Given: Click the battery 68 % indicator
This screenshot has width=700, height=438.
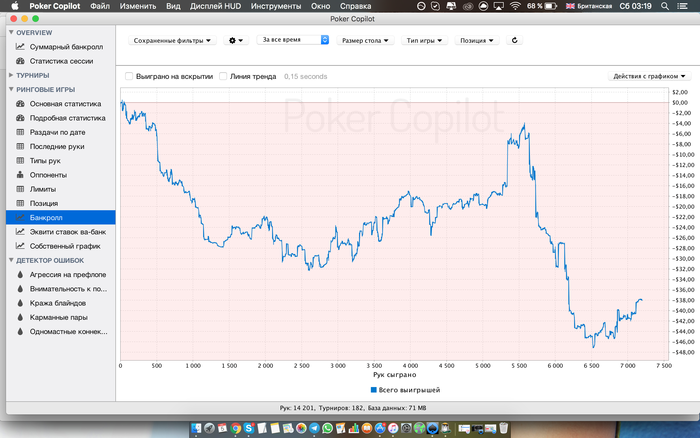Looking at the screenshot, I should click(x=542, y=6).
